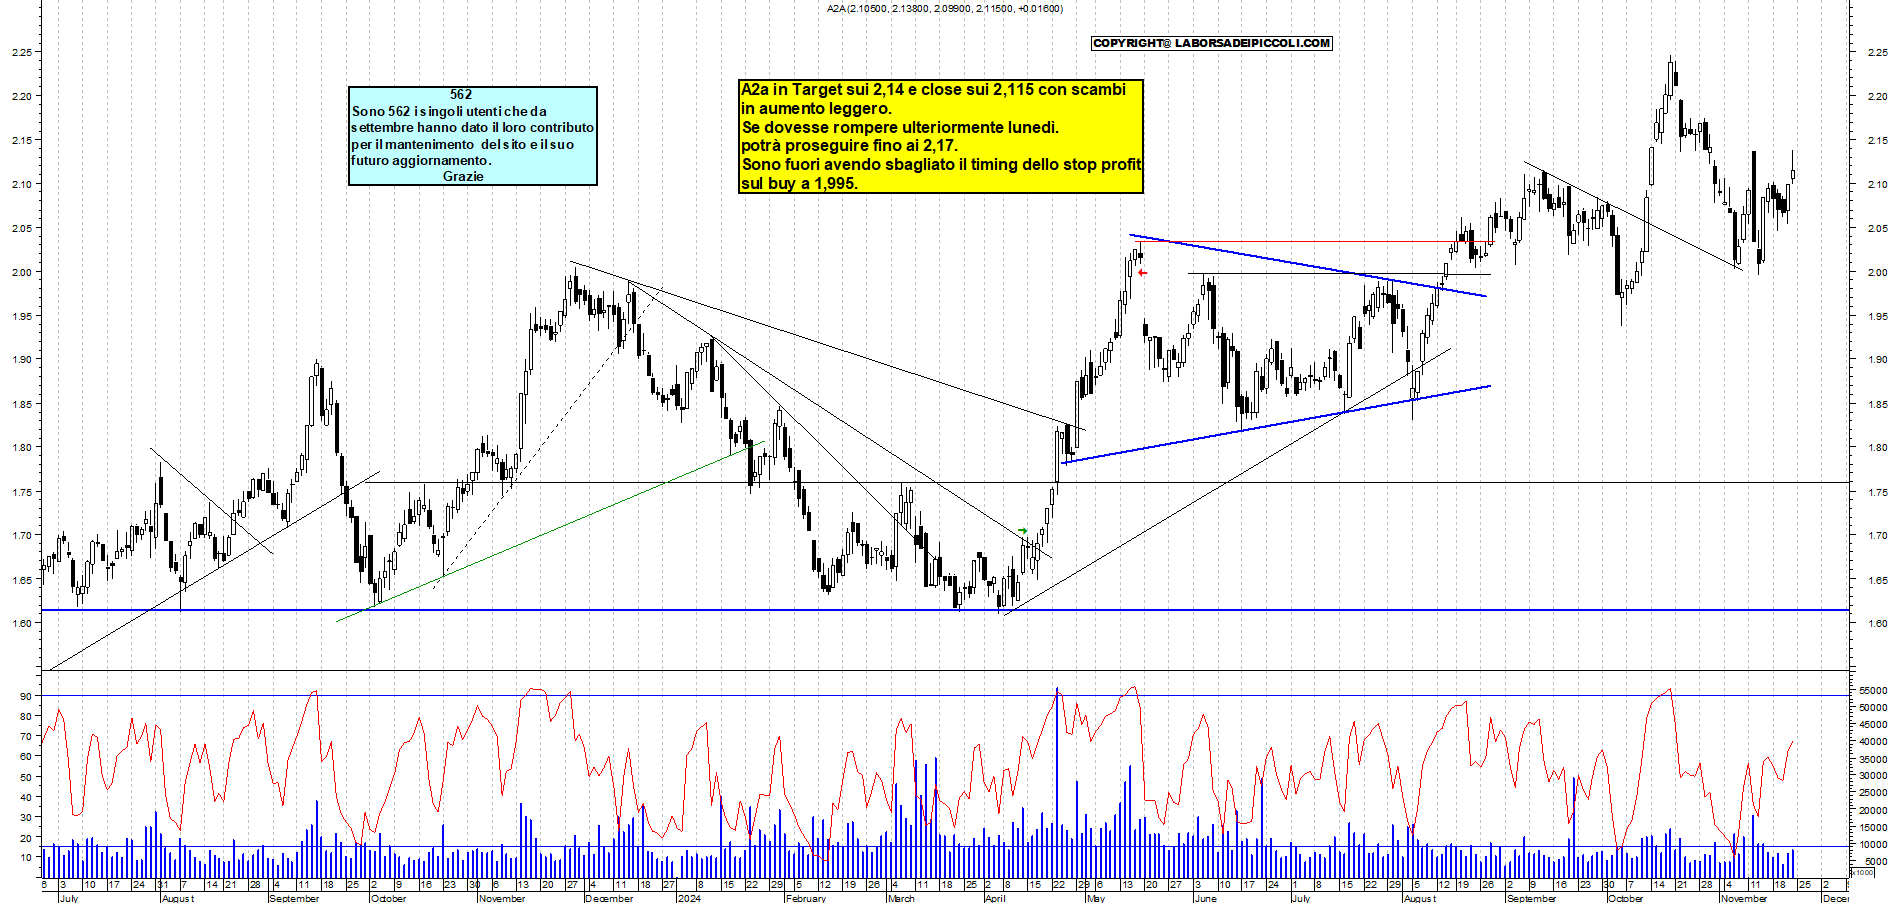Click the red arrow marker near May peak

point(1142,272)
